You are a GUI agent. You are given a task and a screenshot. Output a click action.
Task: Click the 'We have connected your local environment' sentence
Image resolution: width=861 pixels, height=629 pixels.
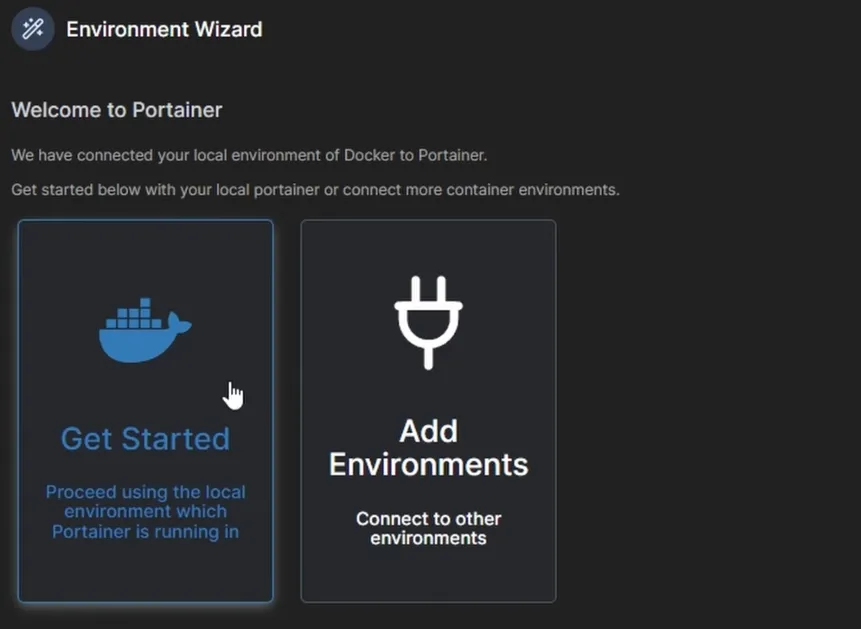[249, 155]
